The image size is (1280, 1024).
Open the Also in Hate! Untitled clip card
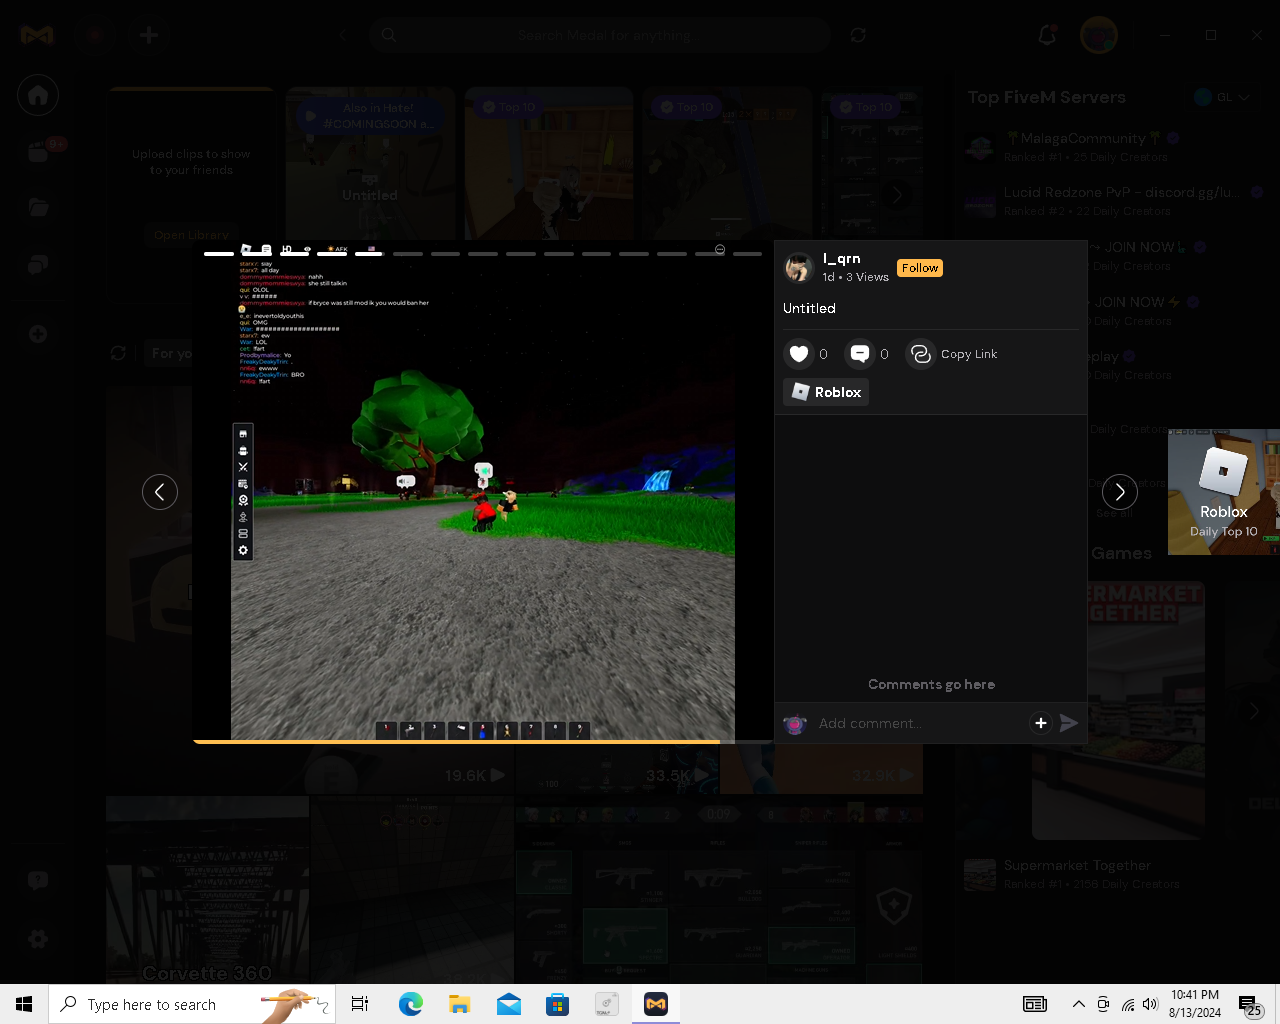click(x=370, y=163)
